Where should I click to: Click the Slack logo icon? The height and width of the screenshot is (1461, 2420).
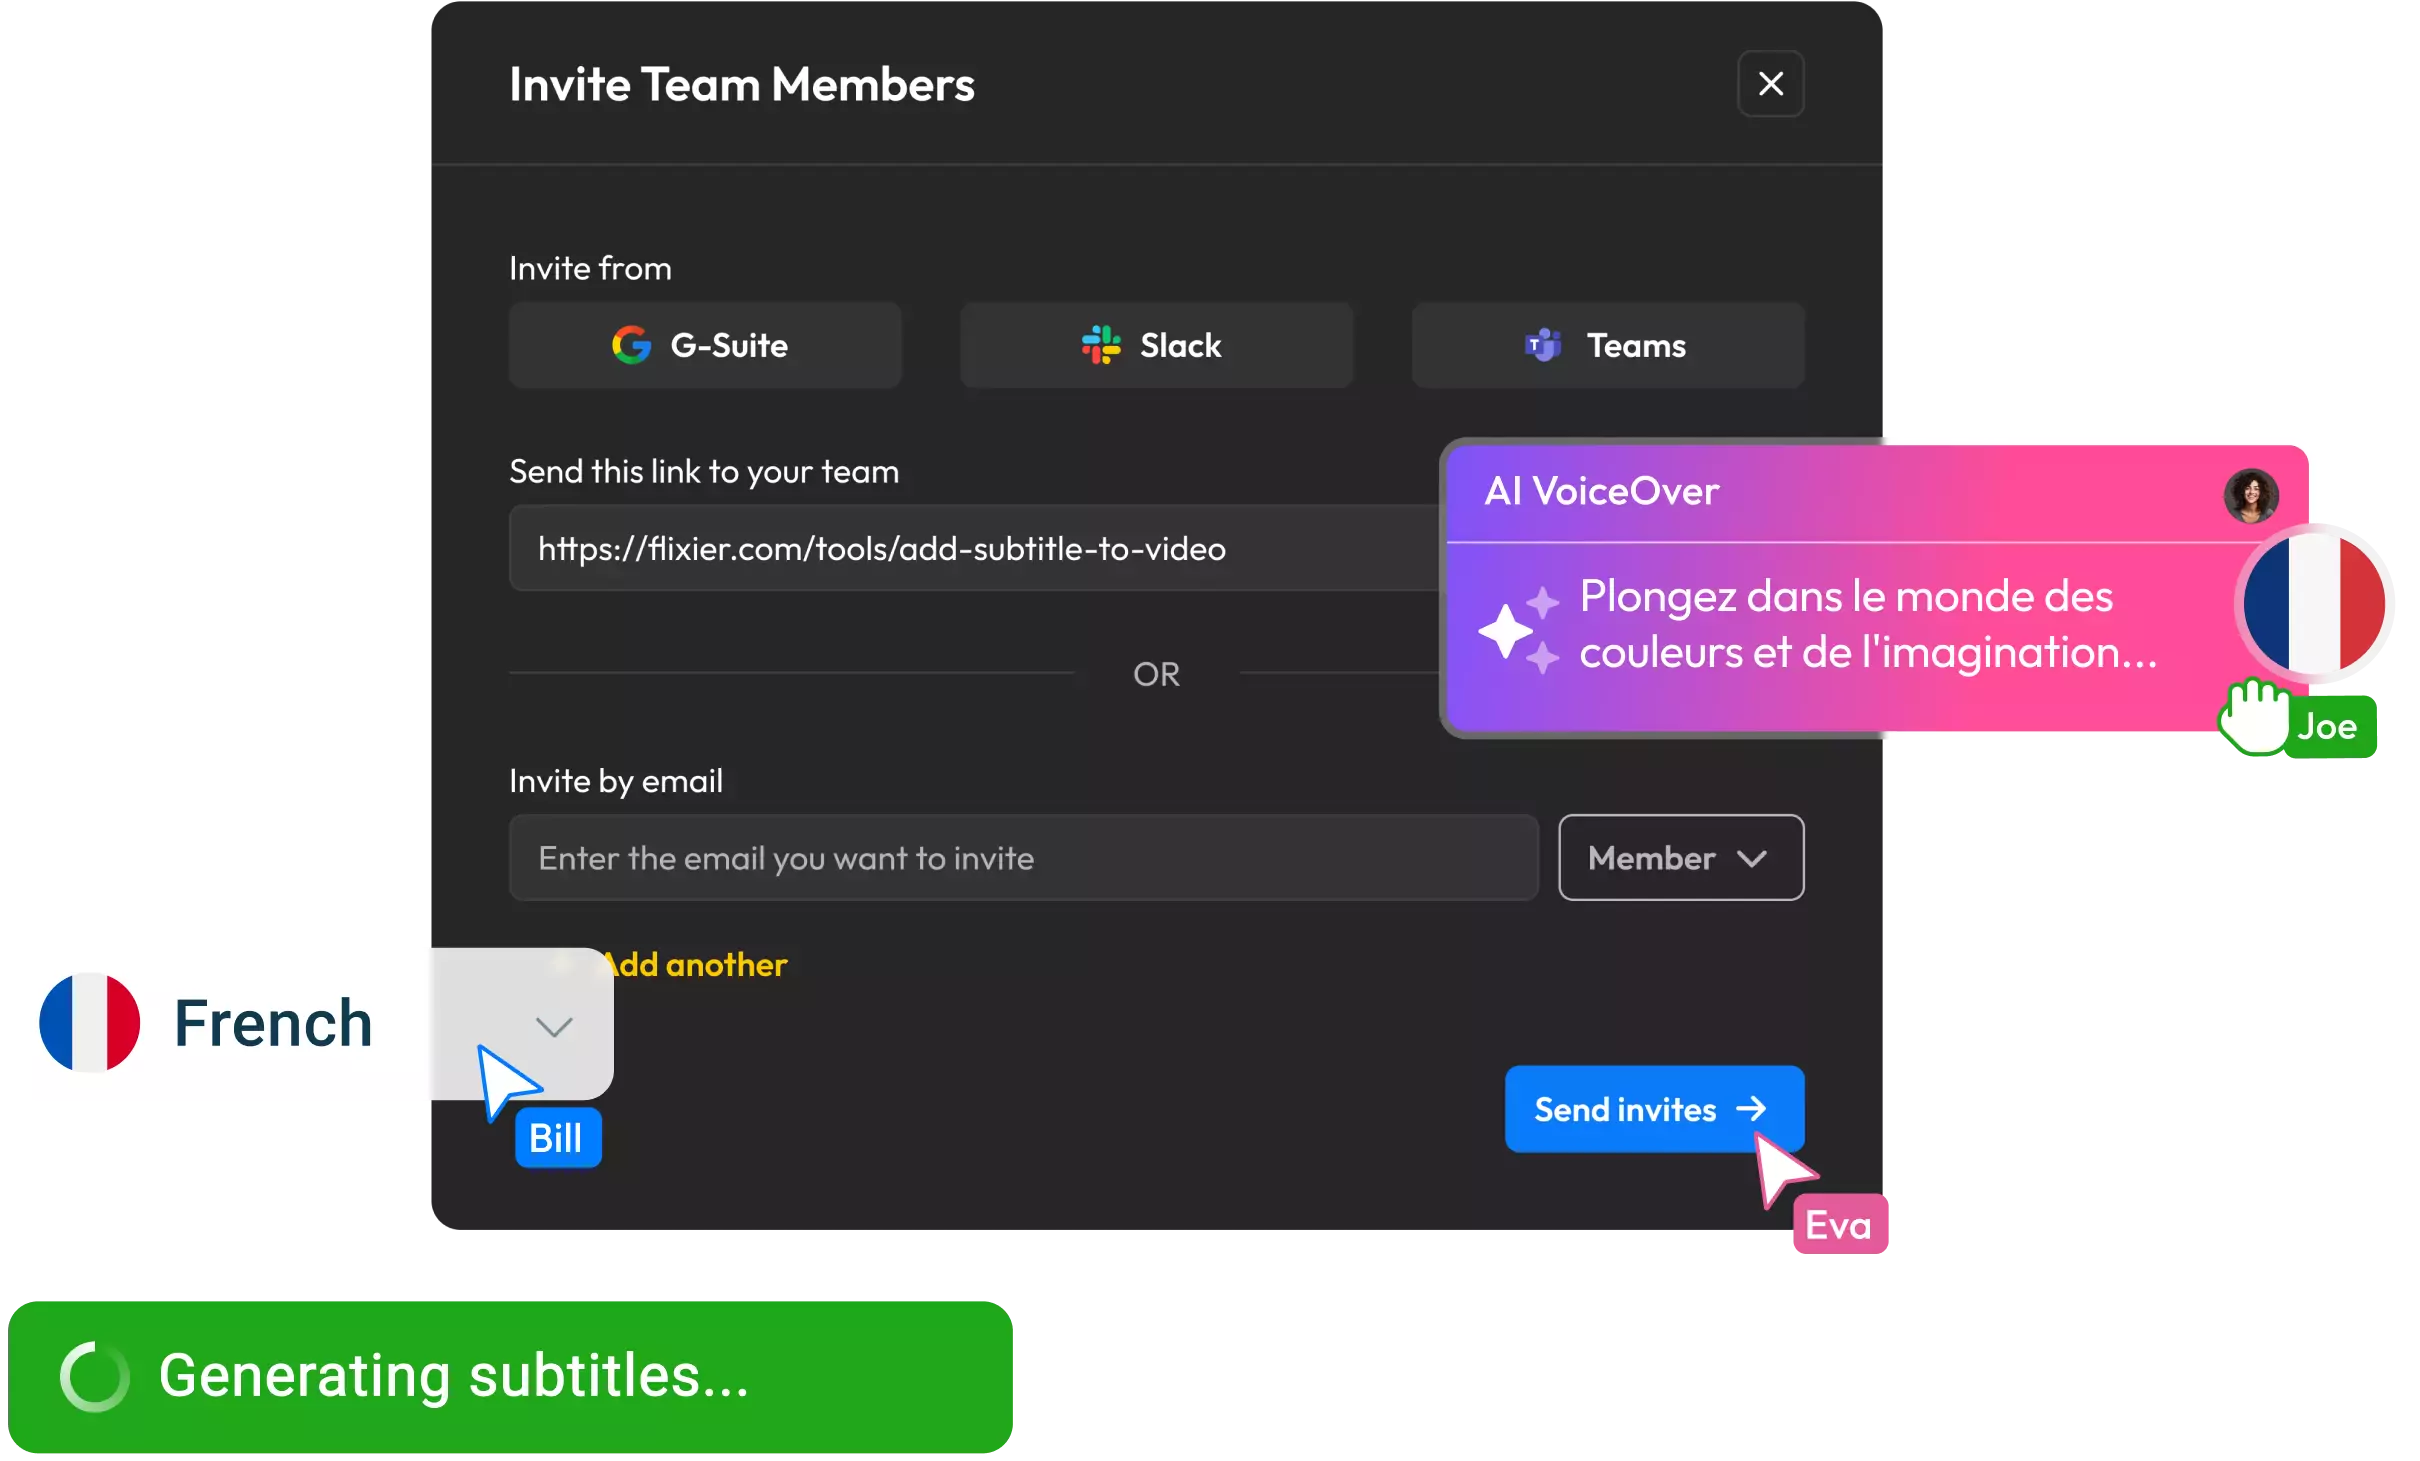tap(1101, 345)
